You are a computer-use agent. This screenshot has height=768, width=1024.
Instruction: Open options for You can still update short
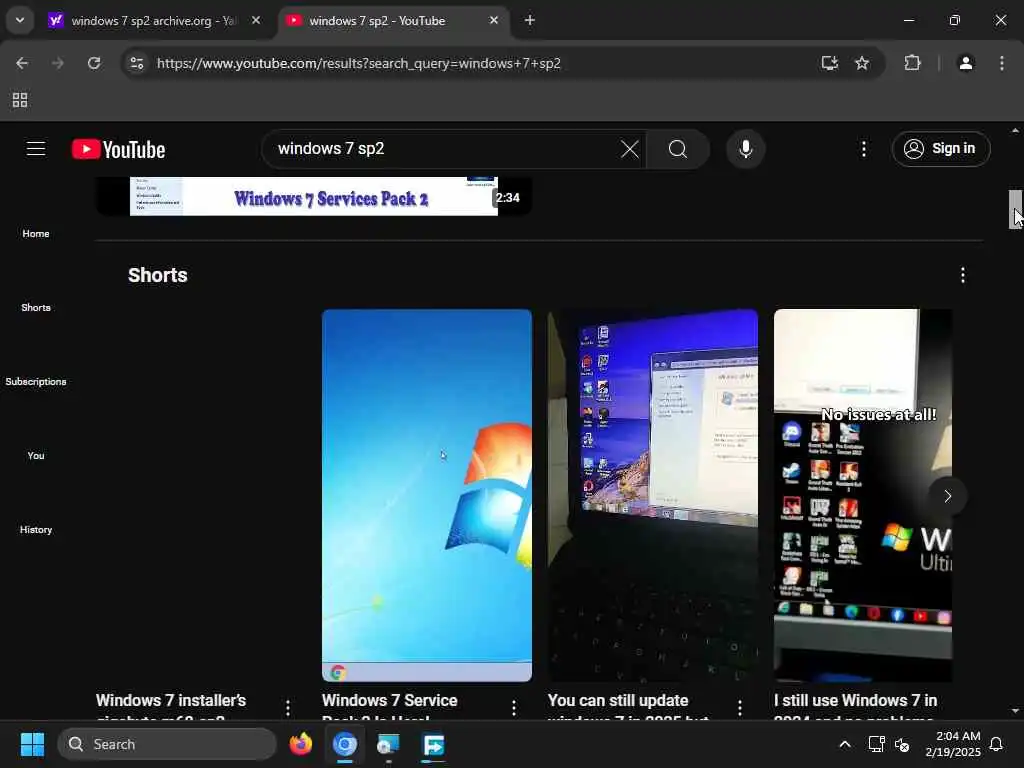(x=740, y=707)
